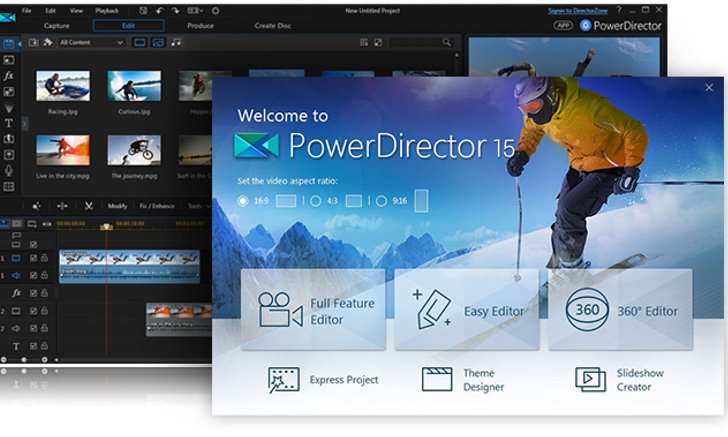Launch the Easy Editor

(x=467, y=310)
